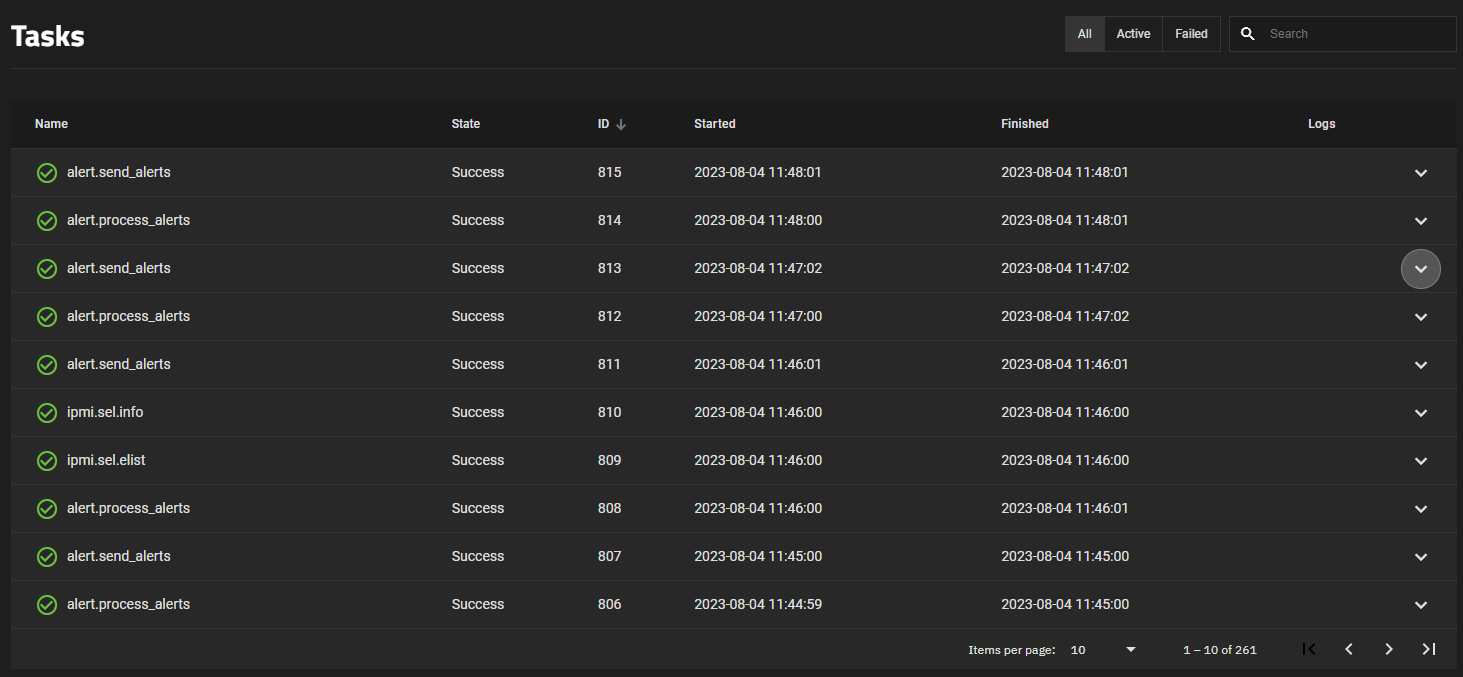1463x677 pixels.
Task: Expand the row for task 809
Action: [x=1420, y=461]
